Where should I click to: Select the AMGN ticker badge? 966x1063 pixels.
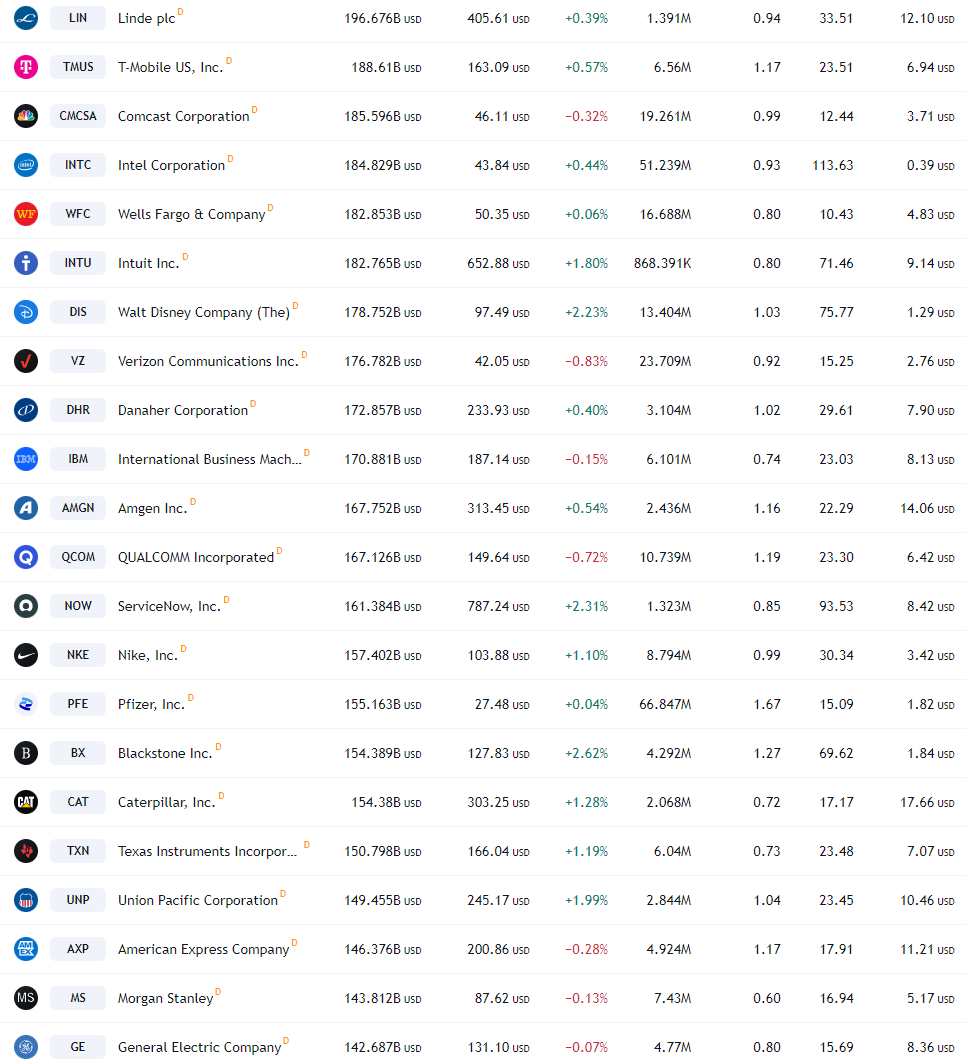click(x=78, y=508)
